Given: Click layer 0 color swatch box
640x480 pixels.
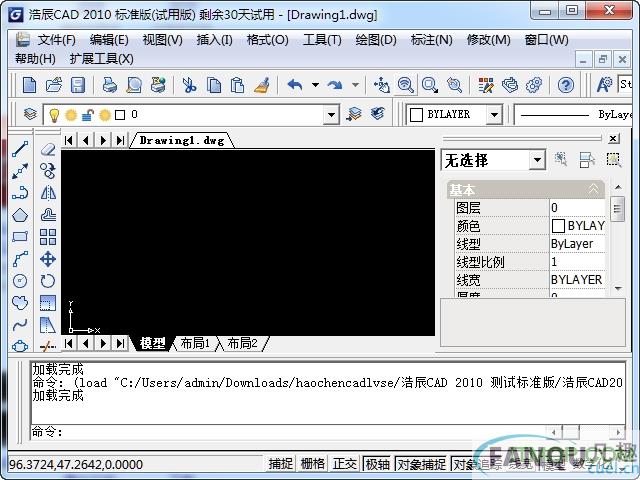Looking at the screenshot, I should [120, 115].
